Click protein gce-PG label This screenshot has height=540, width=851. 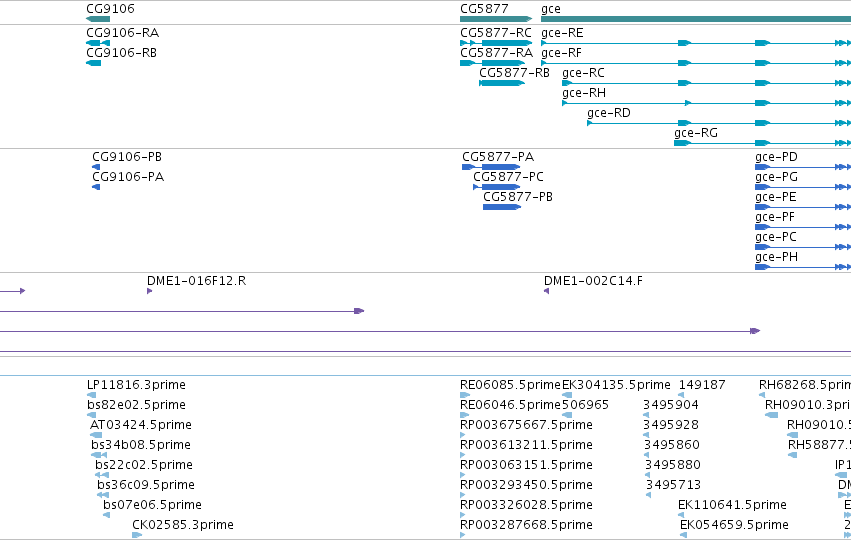pos(776,177)
